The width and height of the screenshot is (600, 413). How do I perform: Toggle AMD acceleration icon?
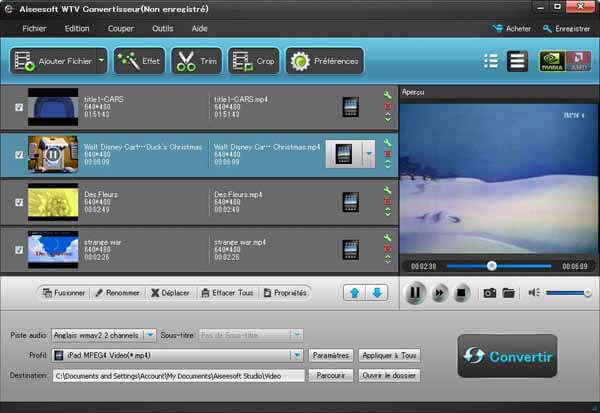pyautogui.click(x=579, y=61)
